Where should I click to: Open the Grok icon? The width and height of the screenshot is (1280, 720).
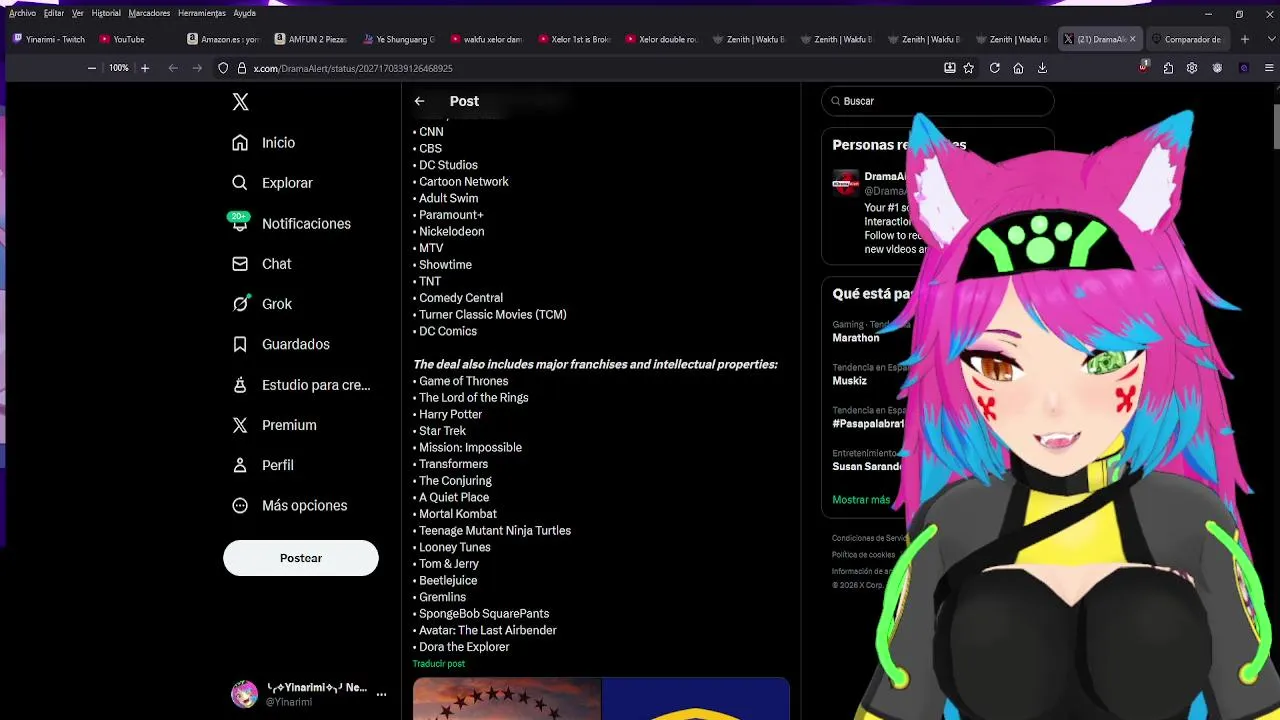point(240,304)
